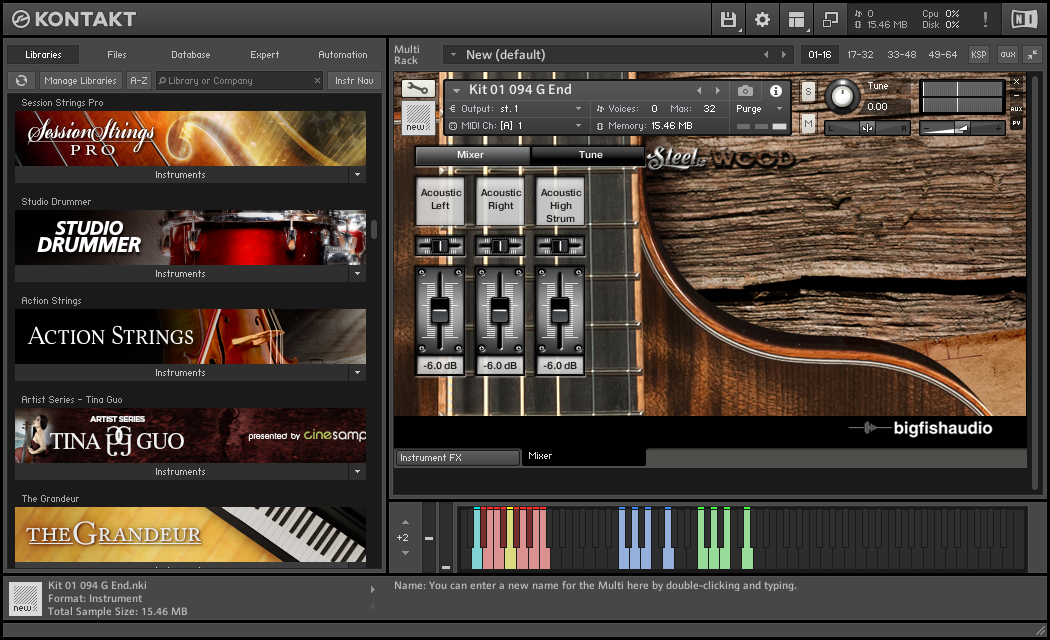Click the wrench edit-instrument icon
The height and width of the screenshot is (640, 1050).
point(416,89)
